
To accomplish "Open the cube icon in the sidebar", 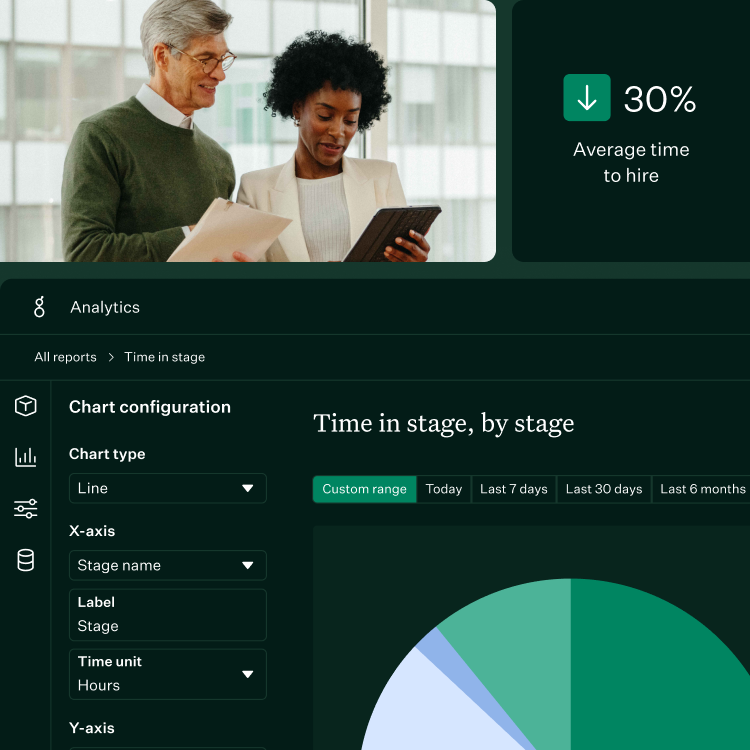I will coord(25,406).
